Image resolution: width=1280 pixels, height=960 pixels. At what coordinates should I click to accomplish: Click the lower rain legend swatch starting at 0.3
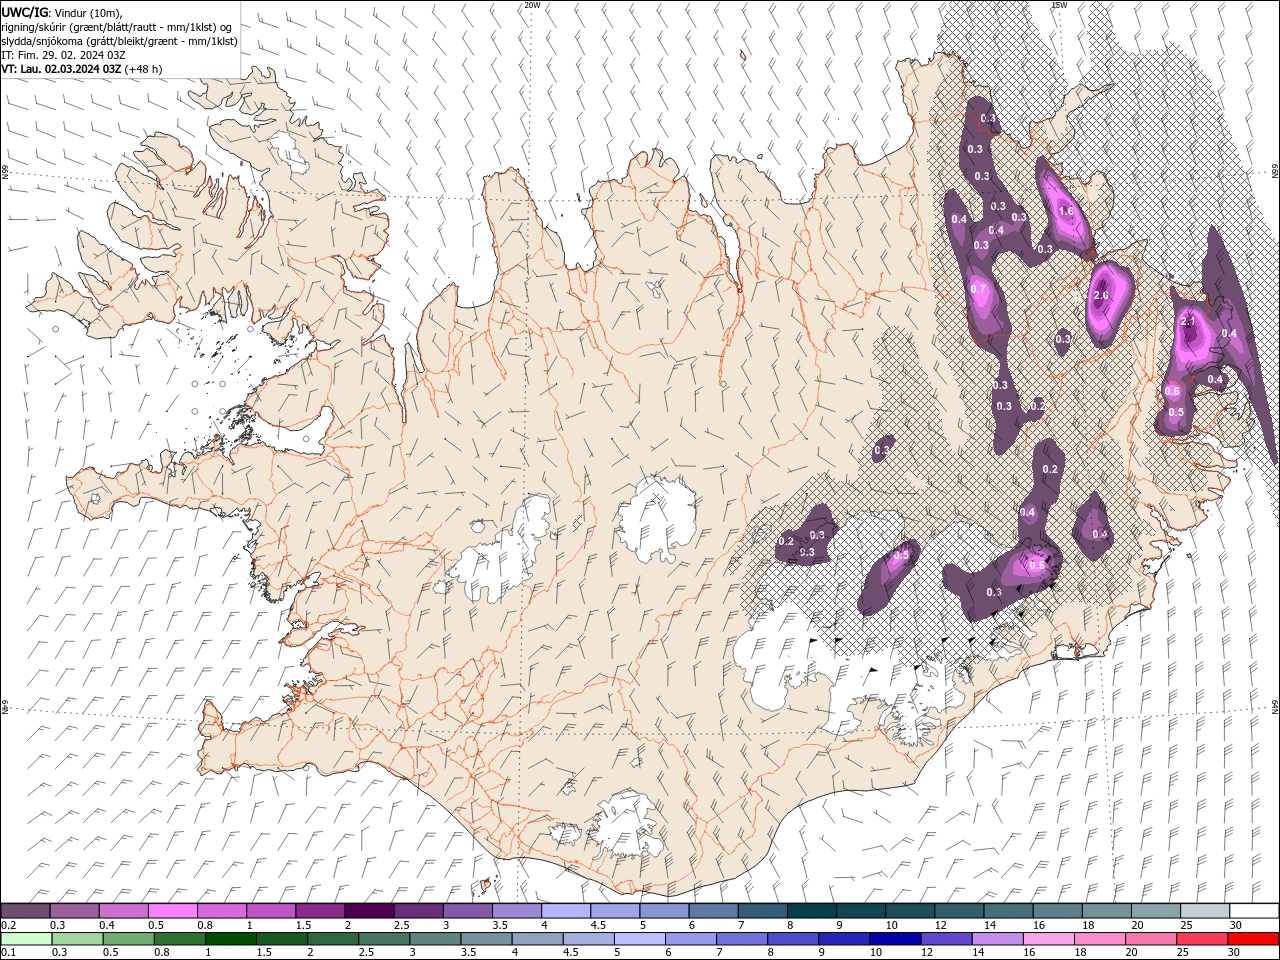coord(77,939)
